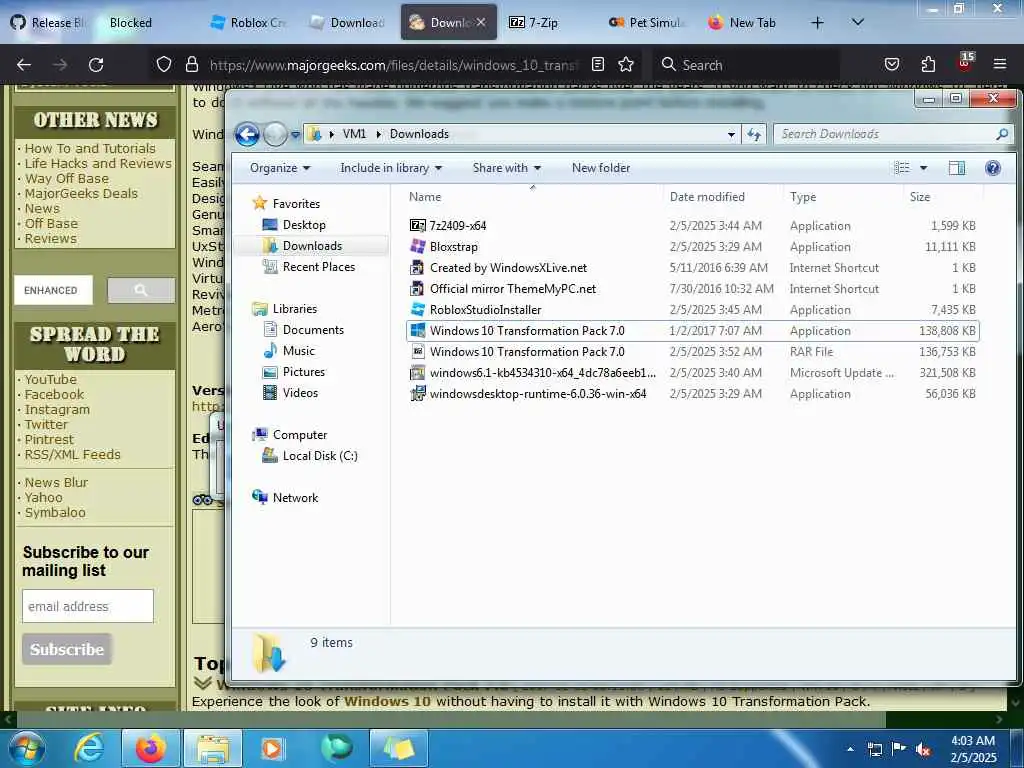Open the RSS/XML Feeds link
Viewport: 1024px width, 768px height.
click(x=72, y=455)
